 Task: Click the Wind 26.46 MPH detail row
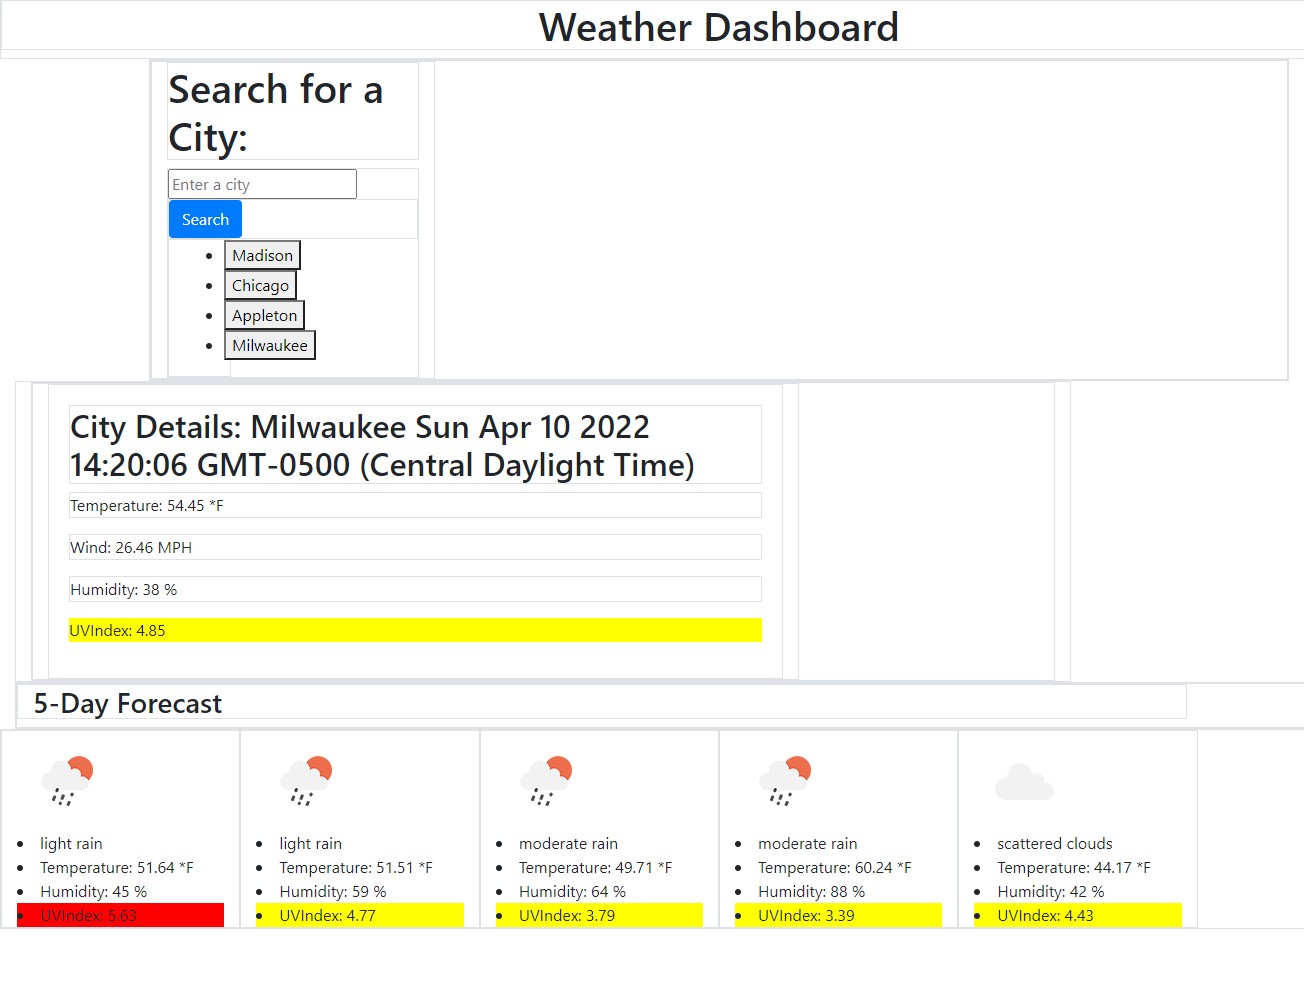click(415, 547)
